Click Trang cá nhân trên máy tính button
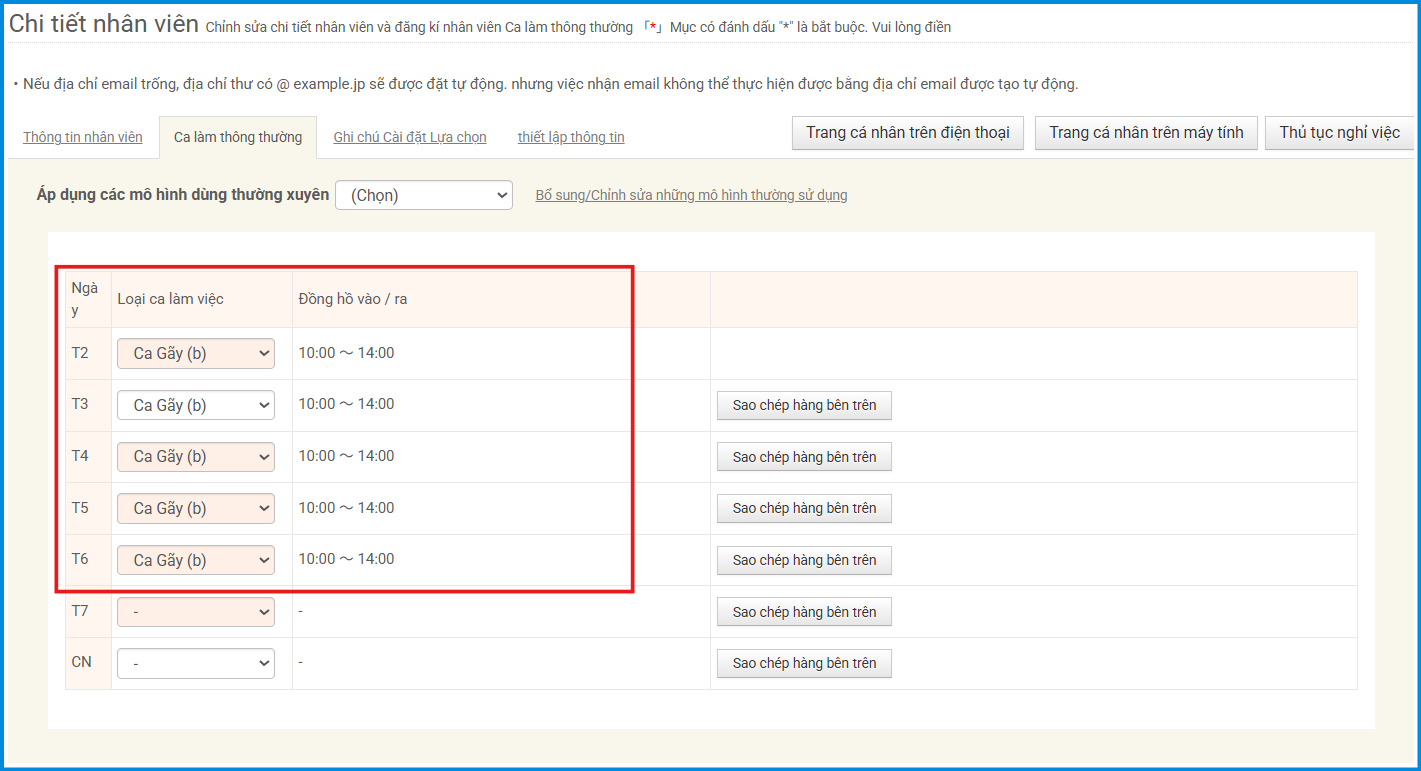 click(1146, 133)
